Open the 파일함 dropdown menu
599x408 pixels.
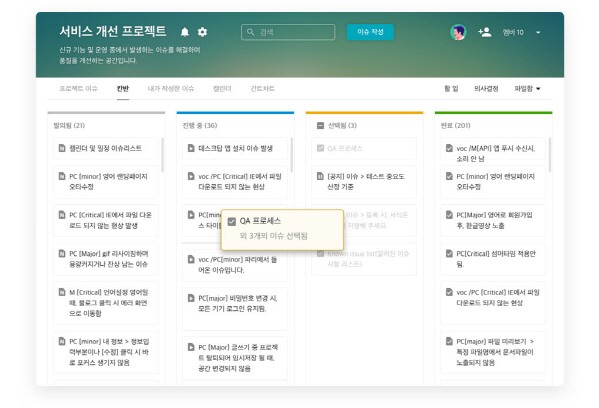pos(527,89)
